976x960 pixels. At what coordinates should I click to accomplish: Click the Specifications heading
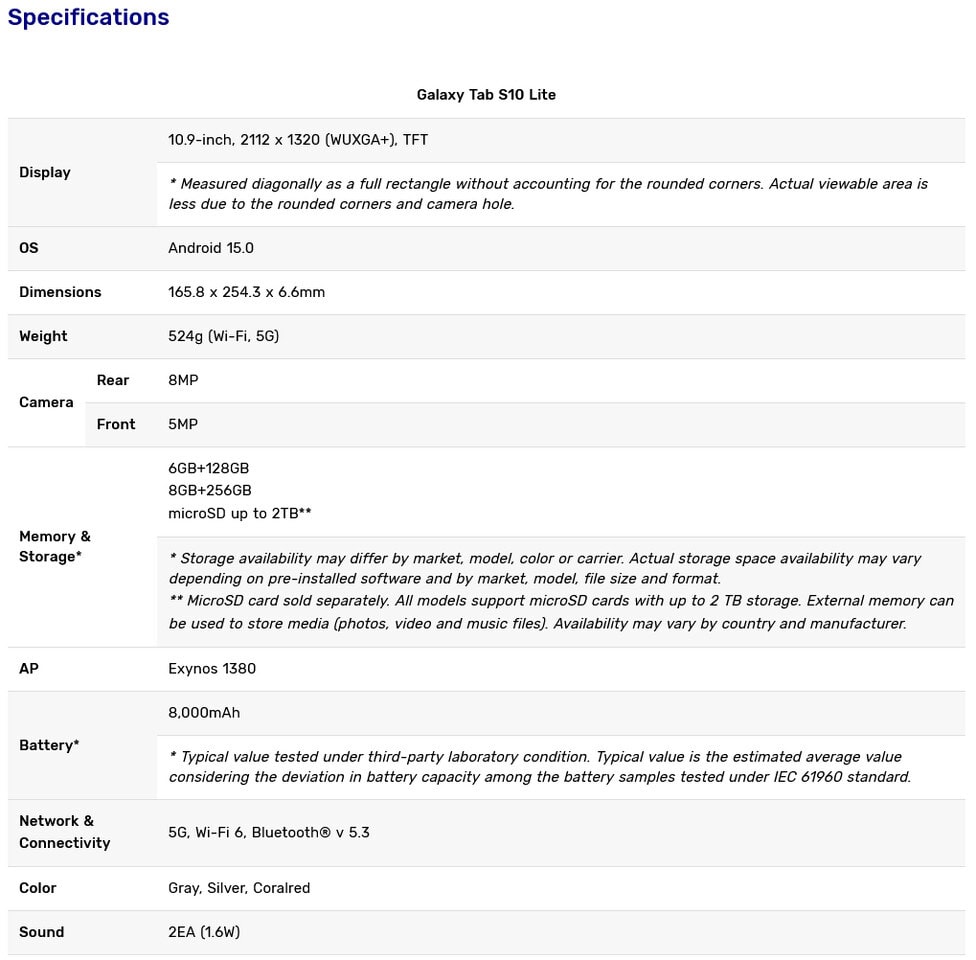(x=88, y=17)
